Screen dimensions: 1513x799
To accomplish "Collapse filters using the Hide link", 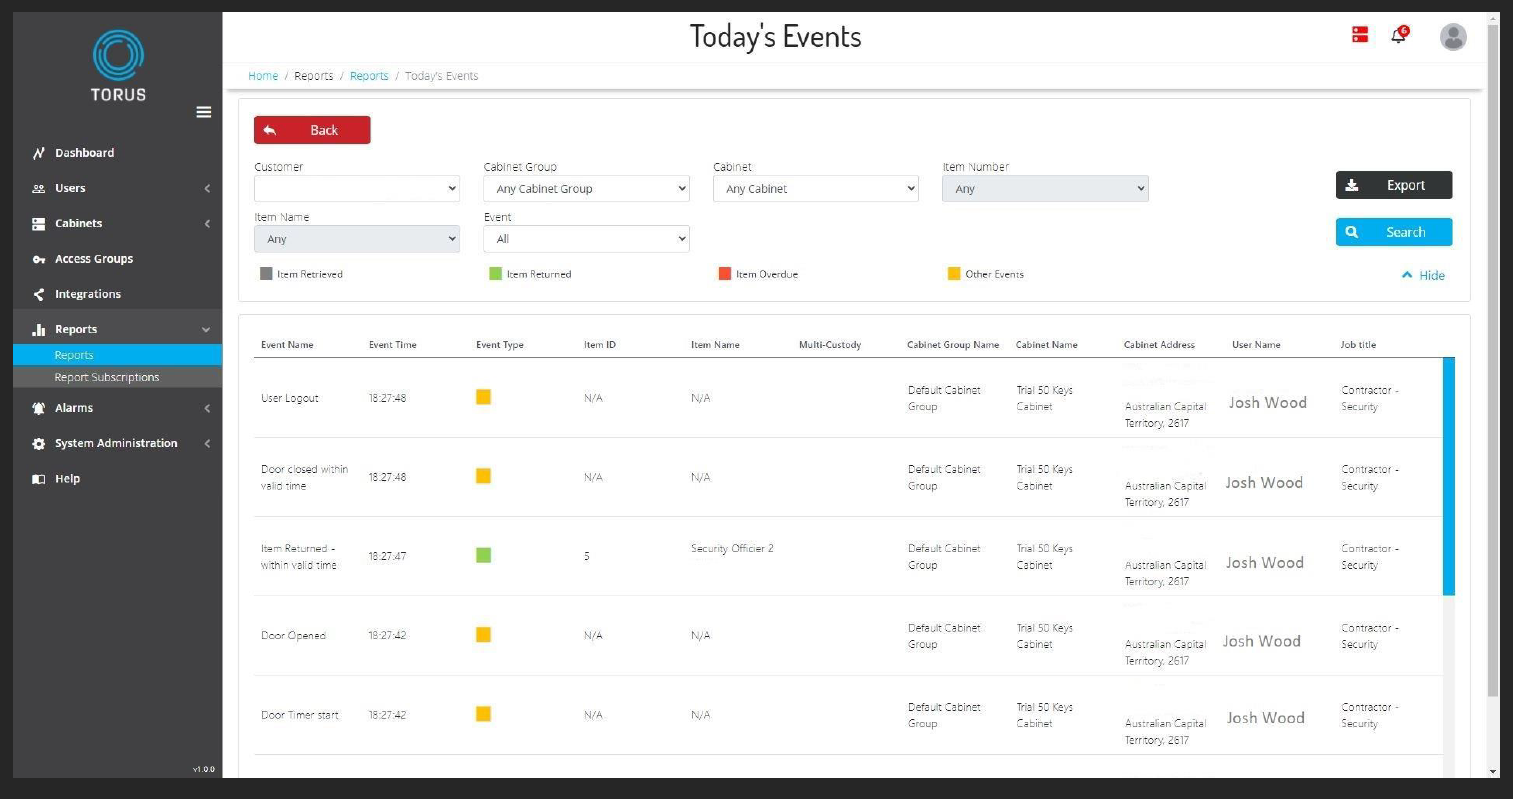I will point(1423,275).
